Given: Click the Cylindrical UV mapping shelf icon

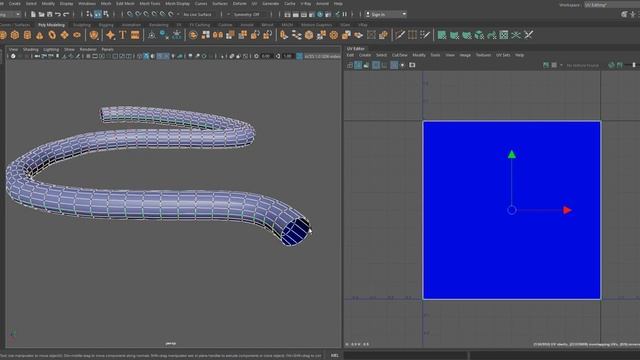Looking at the screenshot, I should coord(454,35).
